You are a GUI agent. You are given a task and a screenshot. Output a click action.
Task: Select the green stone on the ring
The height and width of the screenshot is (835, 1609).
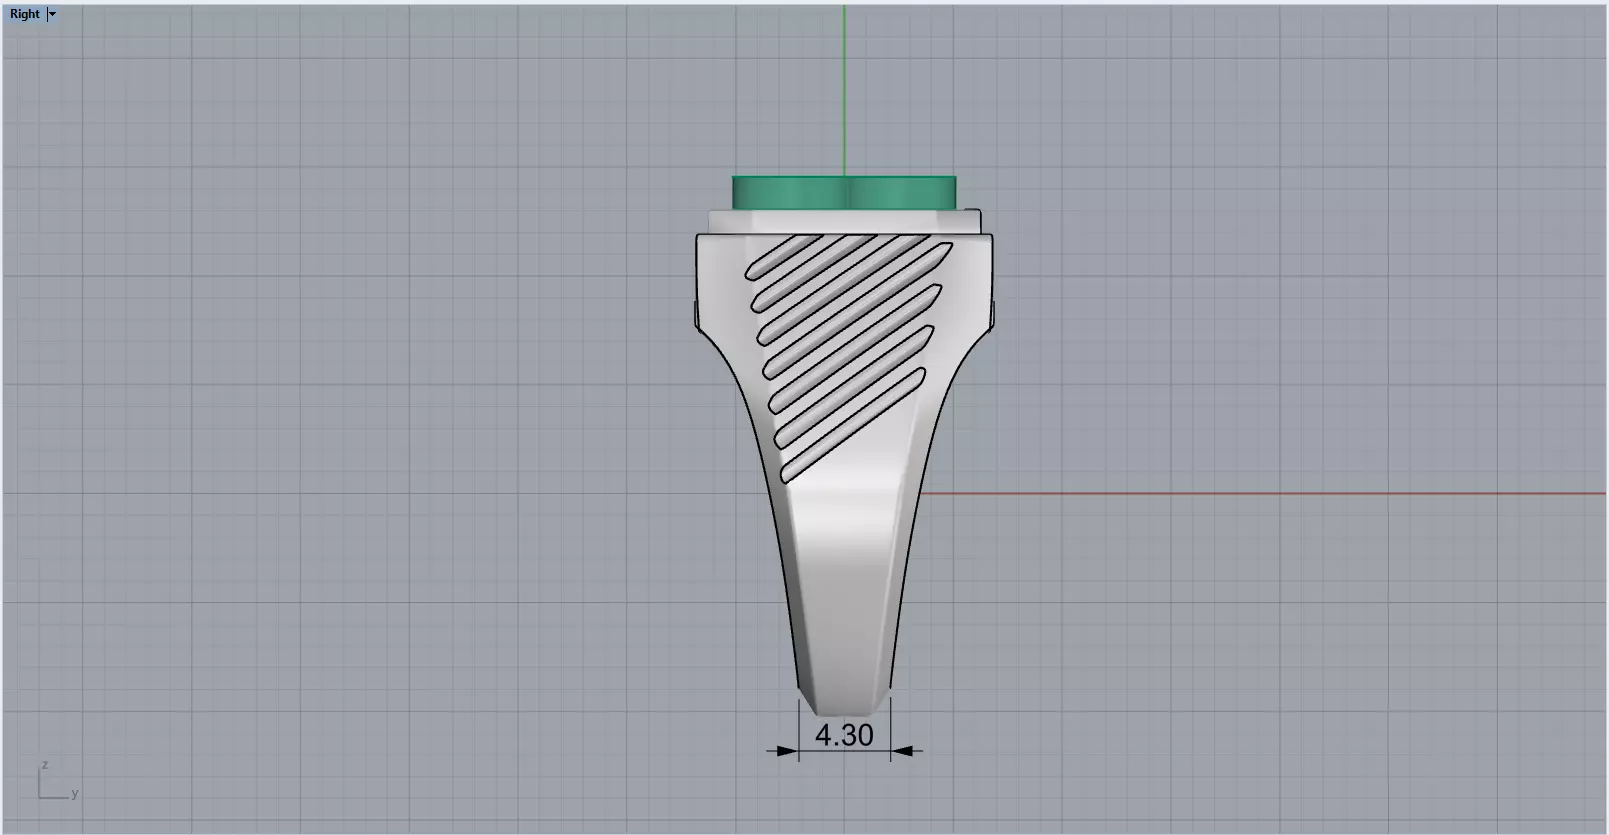point(844,193)
